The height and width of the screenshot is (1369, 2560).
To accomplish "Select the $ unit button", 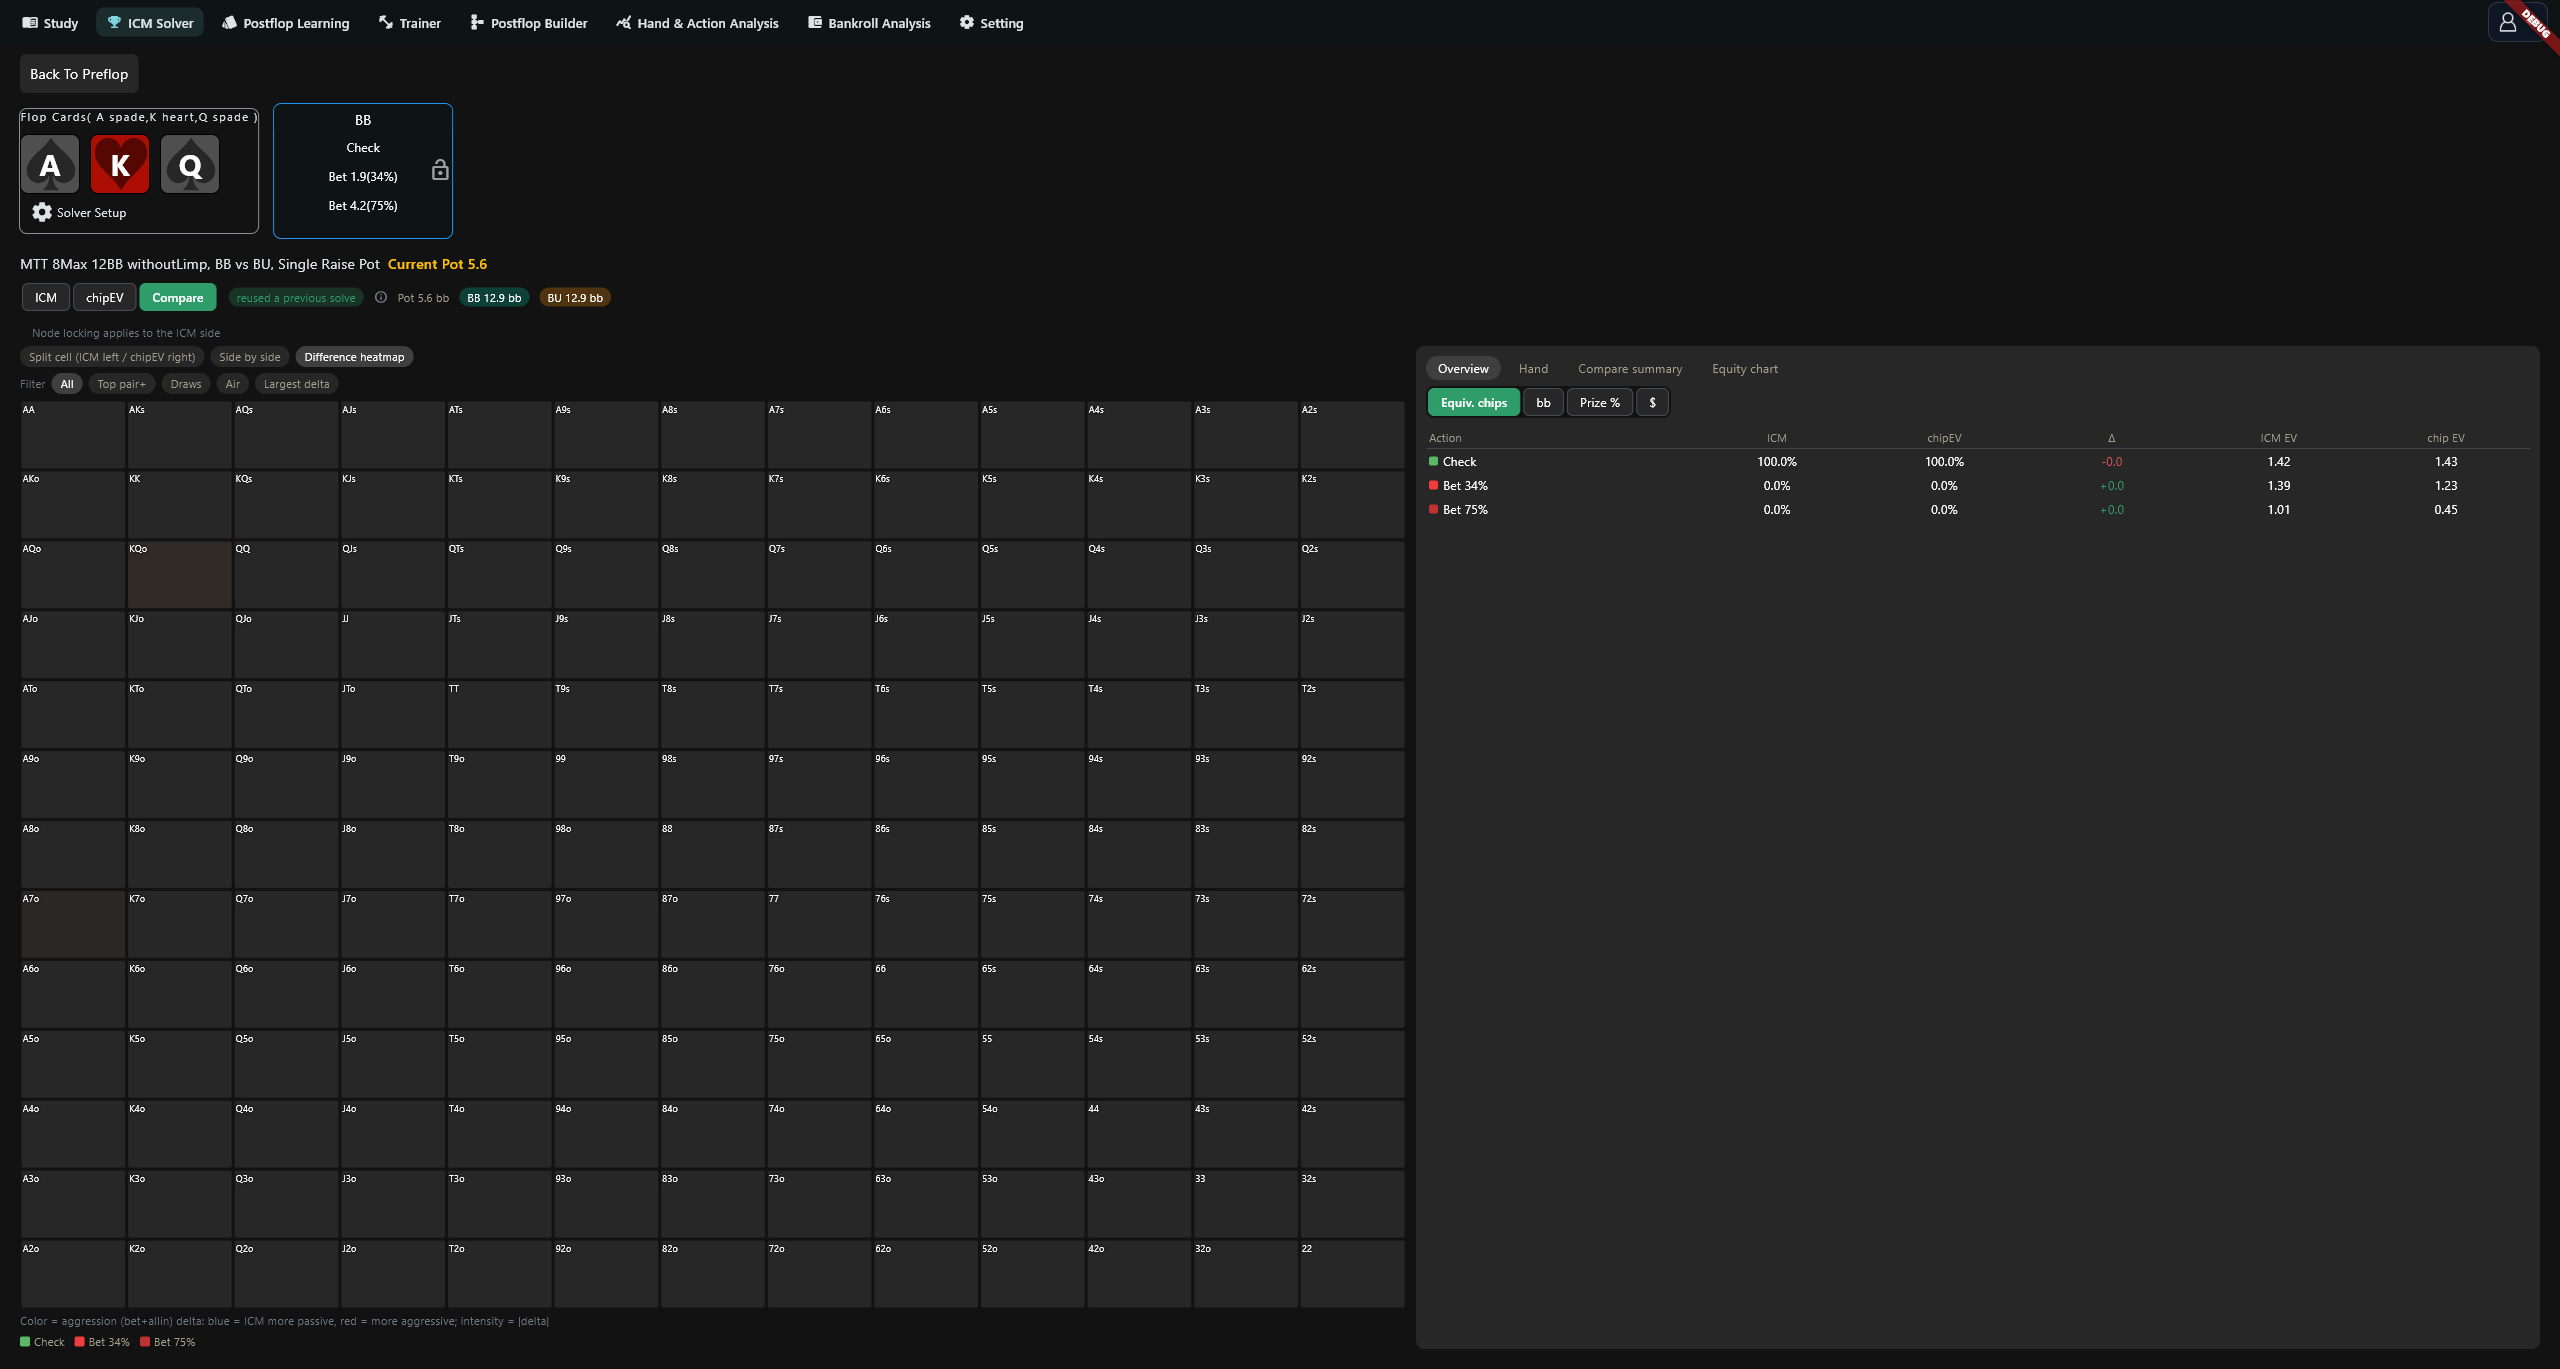I will click(x=1652, y=402).
